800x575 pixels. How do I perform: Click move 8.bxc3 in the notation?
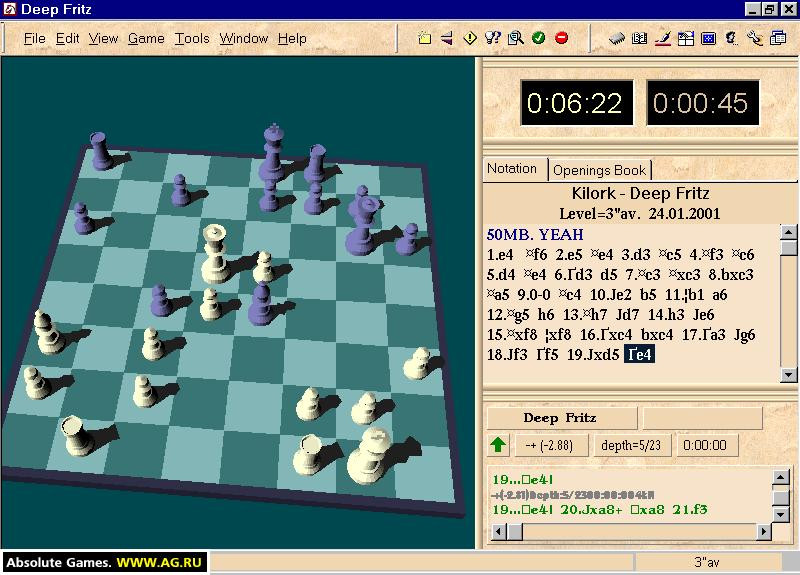[x=731, y=274]
